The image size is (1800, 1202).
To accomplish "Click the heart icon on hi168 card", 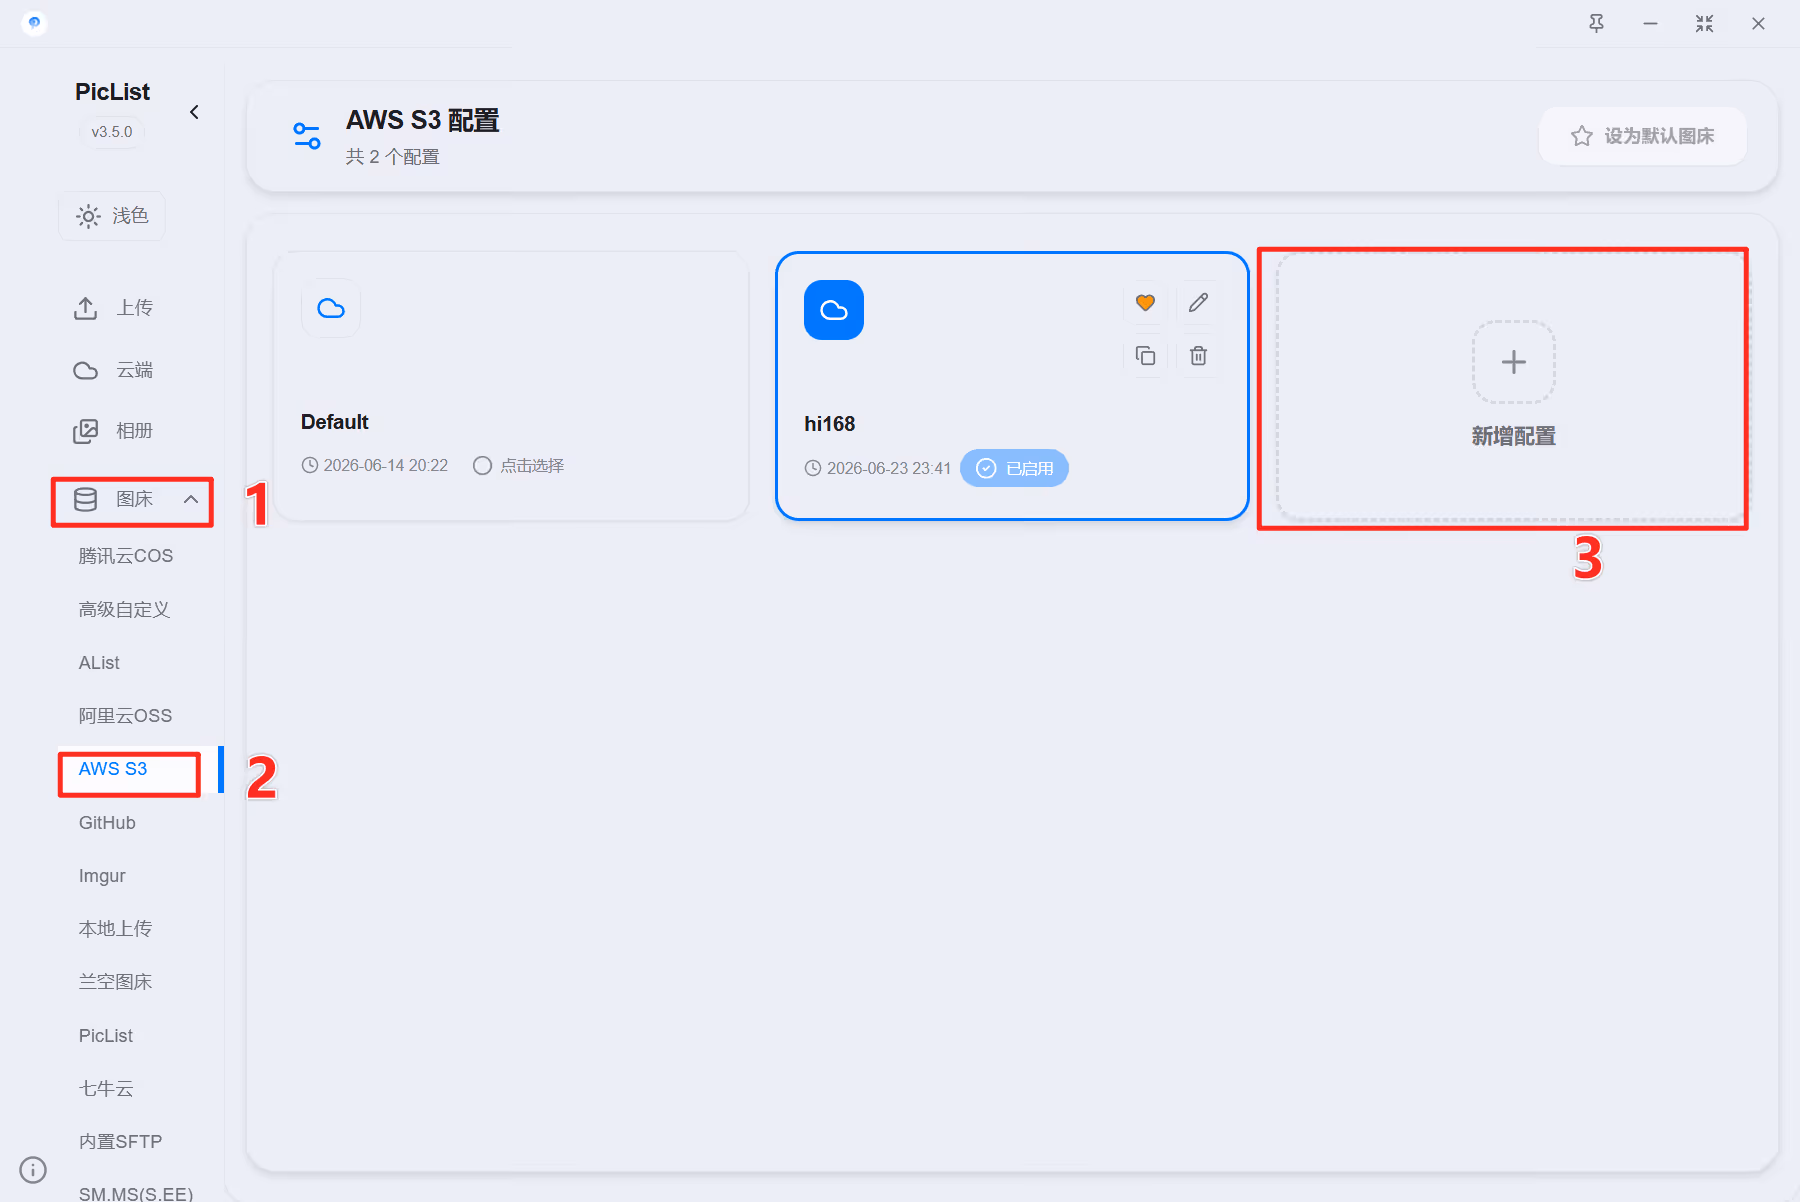I will (1146, 302).
